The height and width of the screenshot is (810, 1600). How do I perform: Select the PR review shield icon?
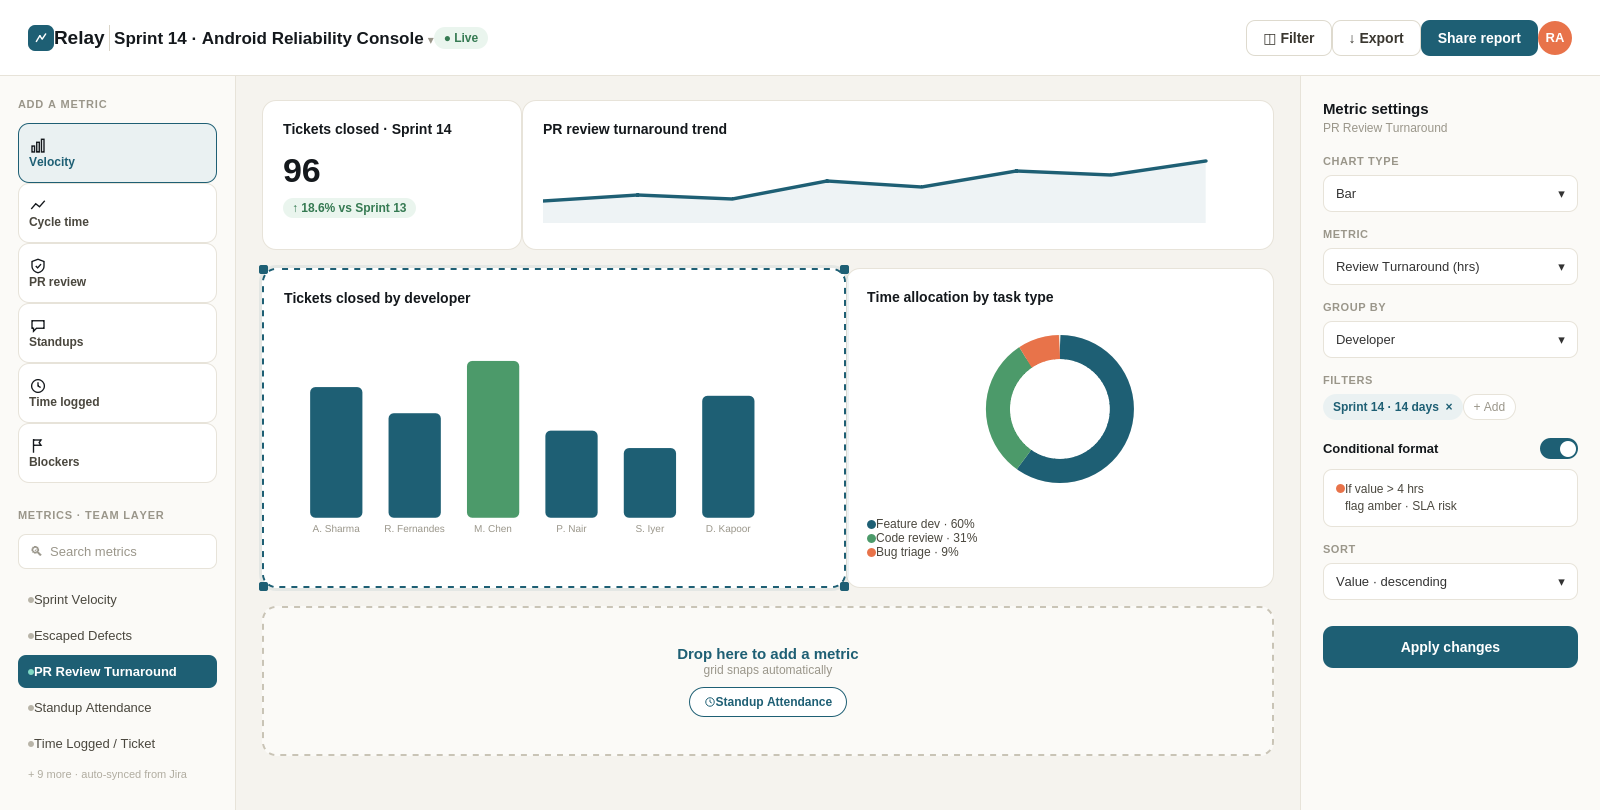[38, 266]
